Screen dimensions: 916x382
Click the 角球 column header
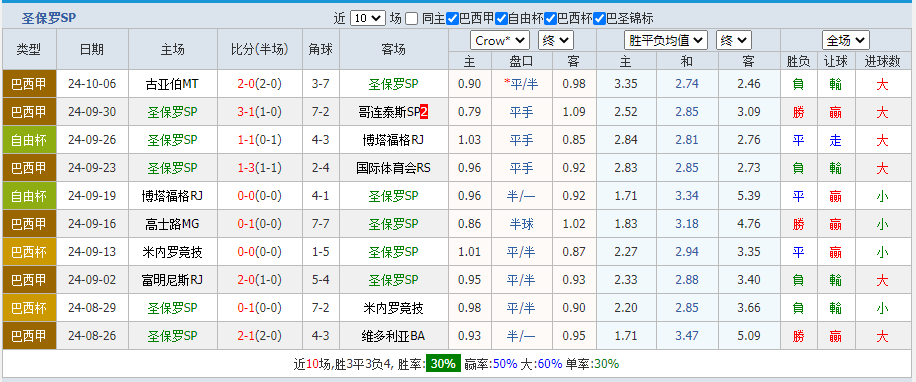pos(321,49)
